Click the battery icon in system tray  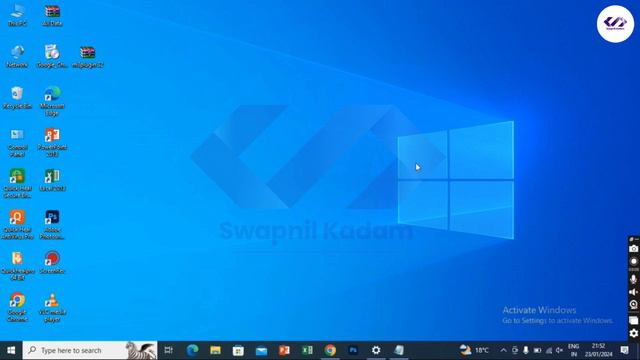point(537,350)
